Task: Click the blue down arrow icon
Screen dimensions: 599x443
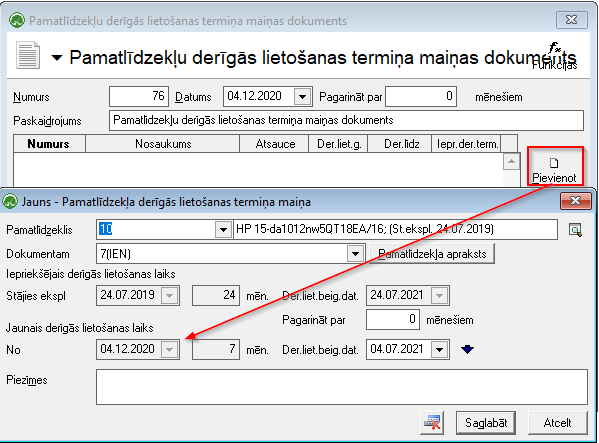Action: pyautogui.click(x=467, y=349)
